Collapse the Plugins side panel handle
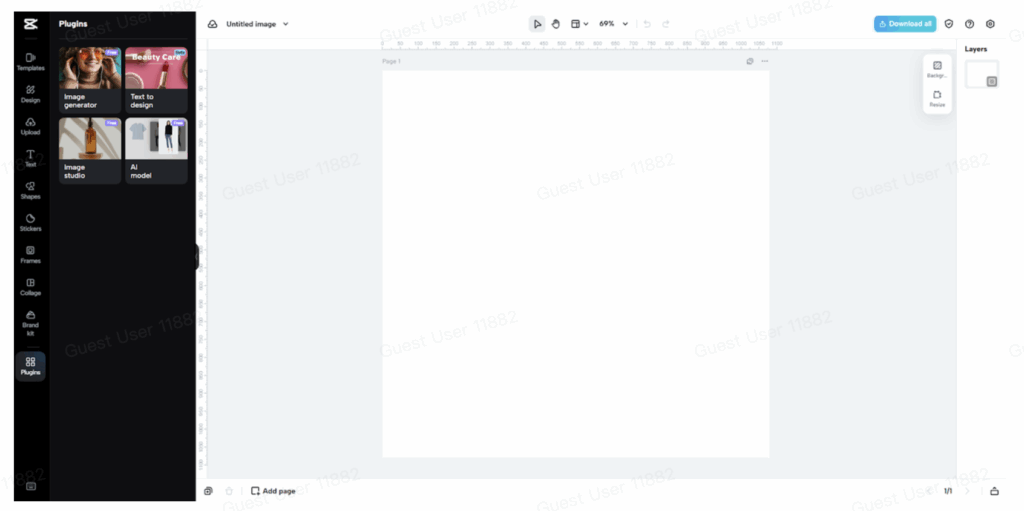 click(197, 257)
